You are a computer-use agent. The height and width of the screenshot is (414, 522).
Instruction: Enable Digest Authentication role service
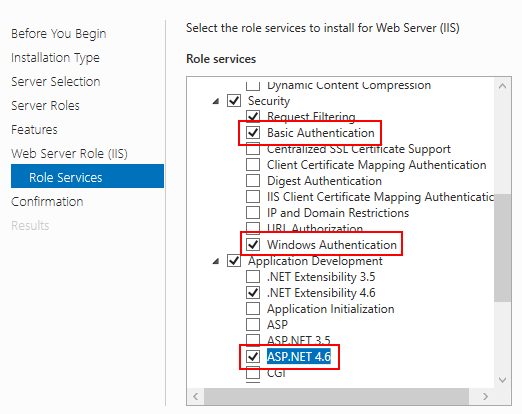click(x=253, y=181)
